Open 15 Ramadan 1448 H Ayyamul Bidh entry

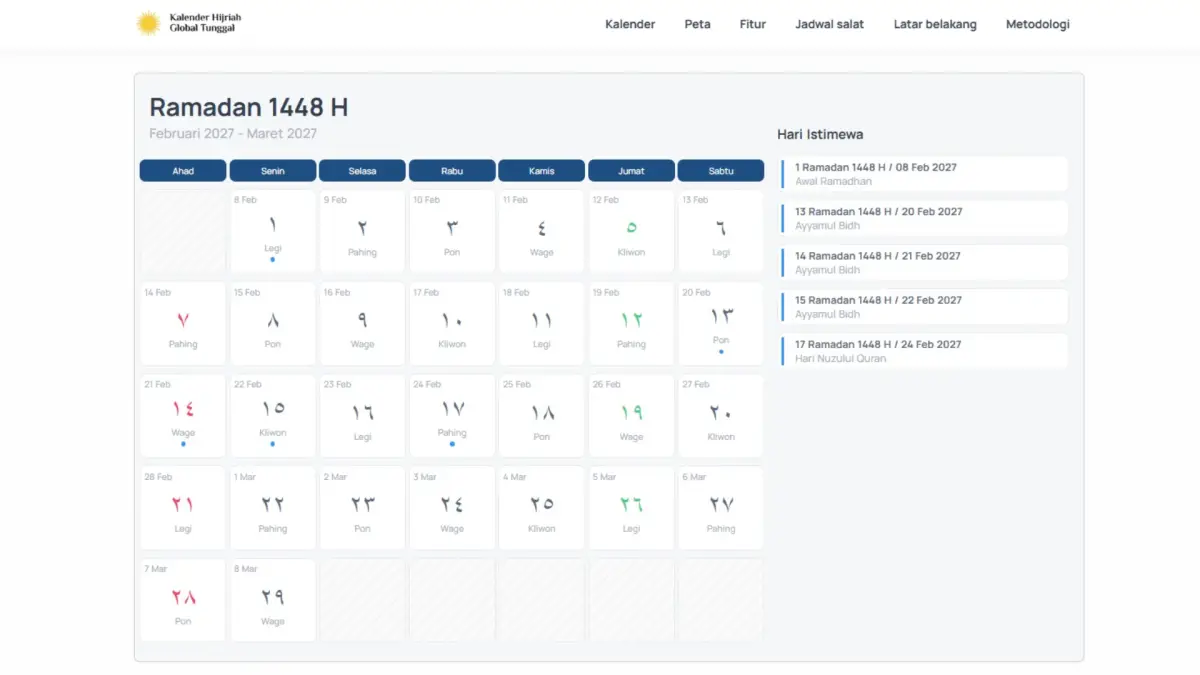pyautogui.click(x=924, y=306)
